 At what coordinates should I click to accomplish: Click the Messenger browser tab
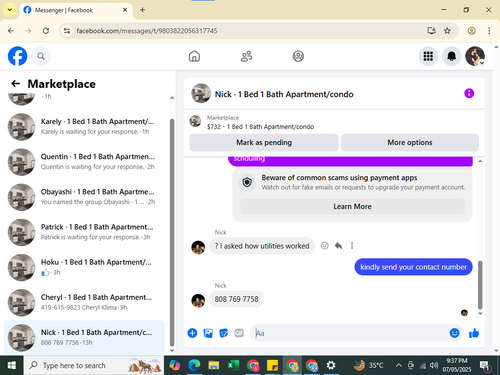pos(76,10)
